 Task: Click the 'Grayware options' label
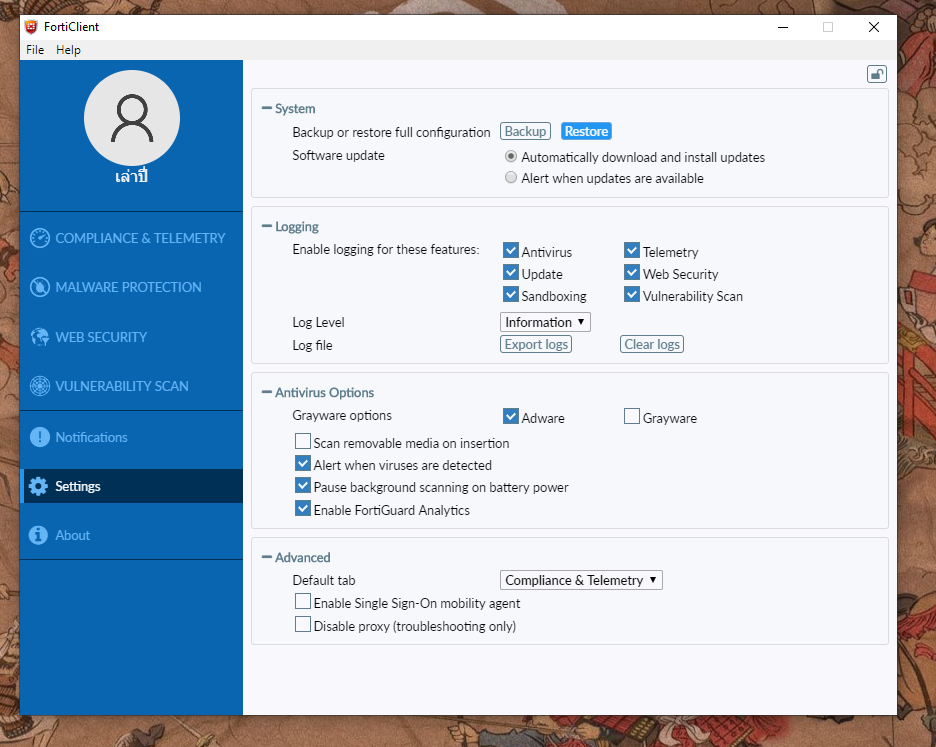tap(342, 416)
